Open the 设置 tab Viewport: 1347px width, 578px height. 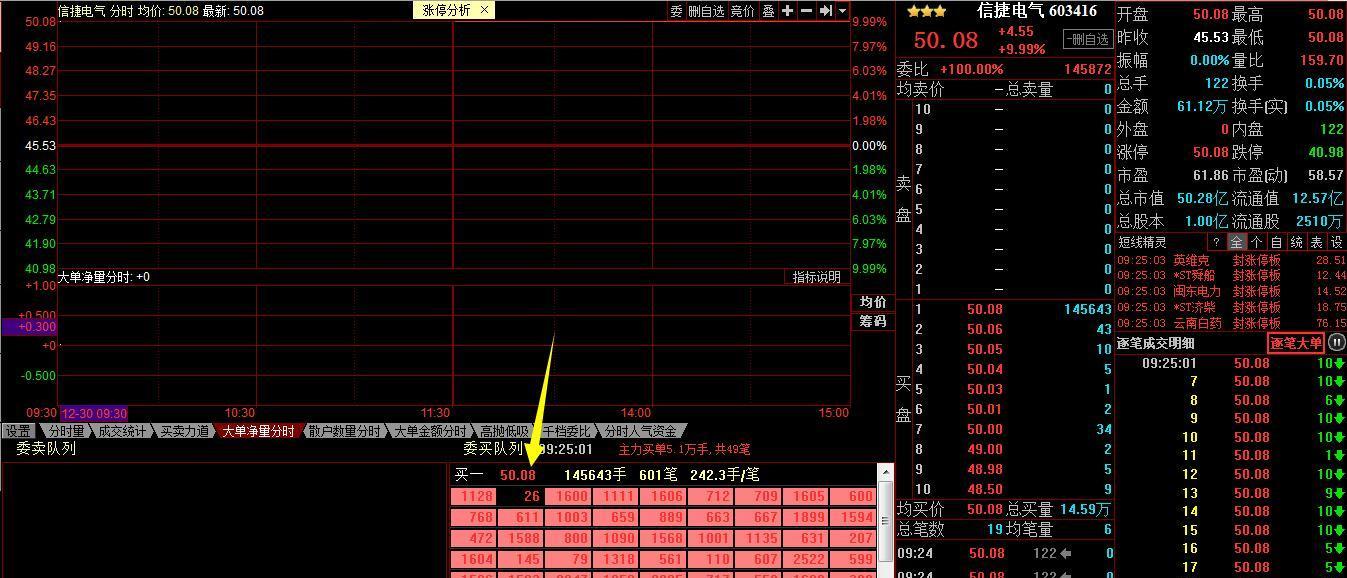coord(17,431)
